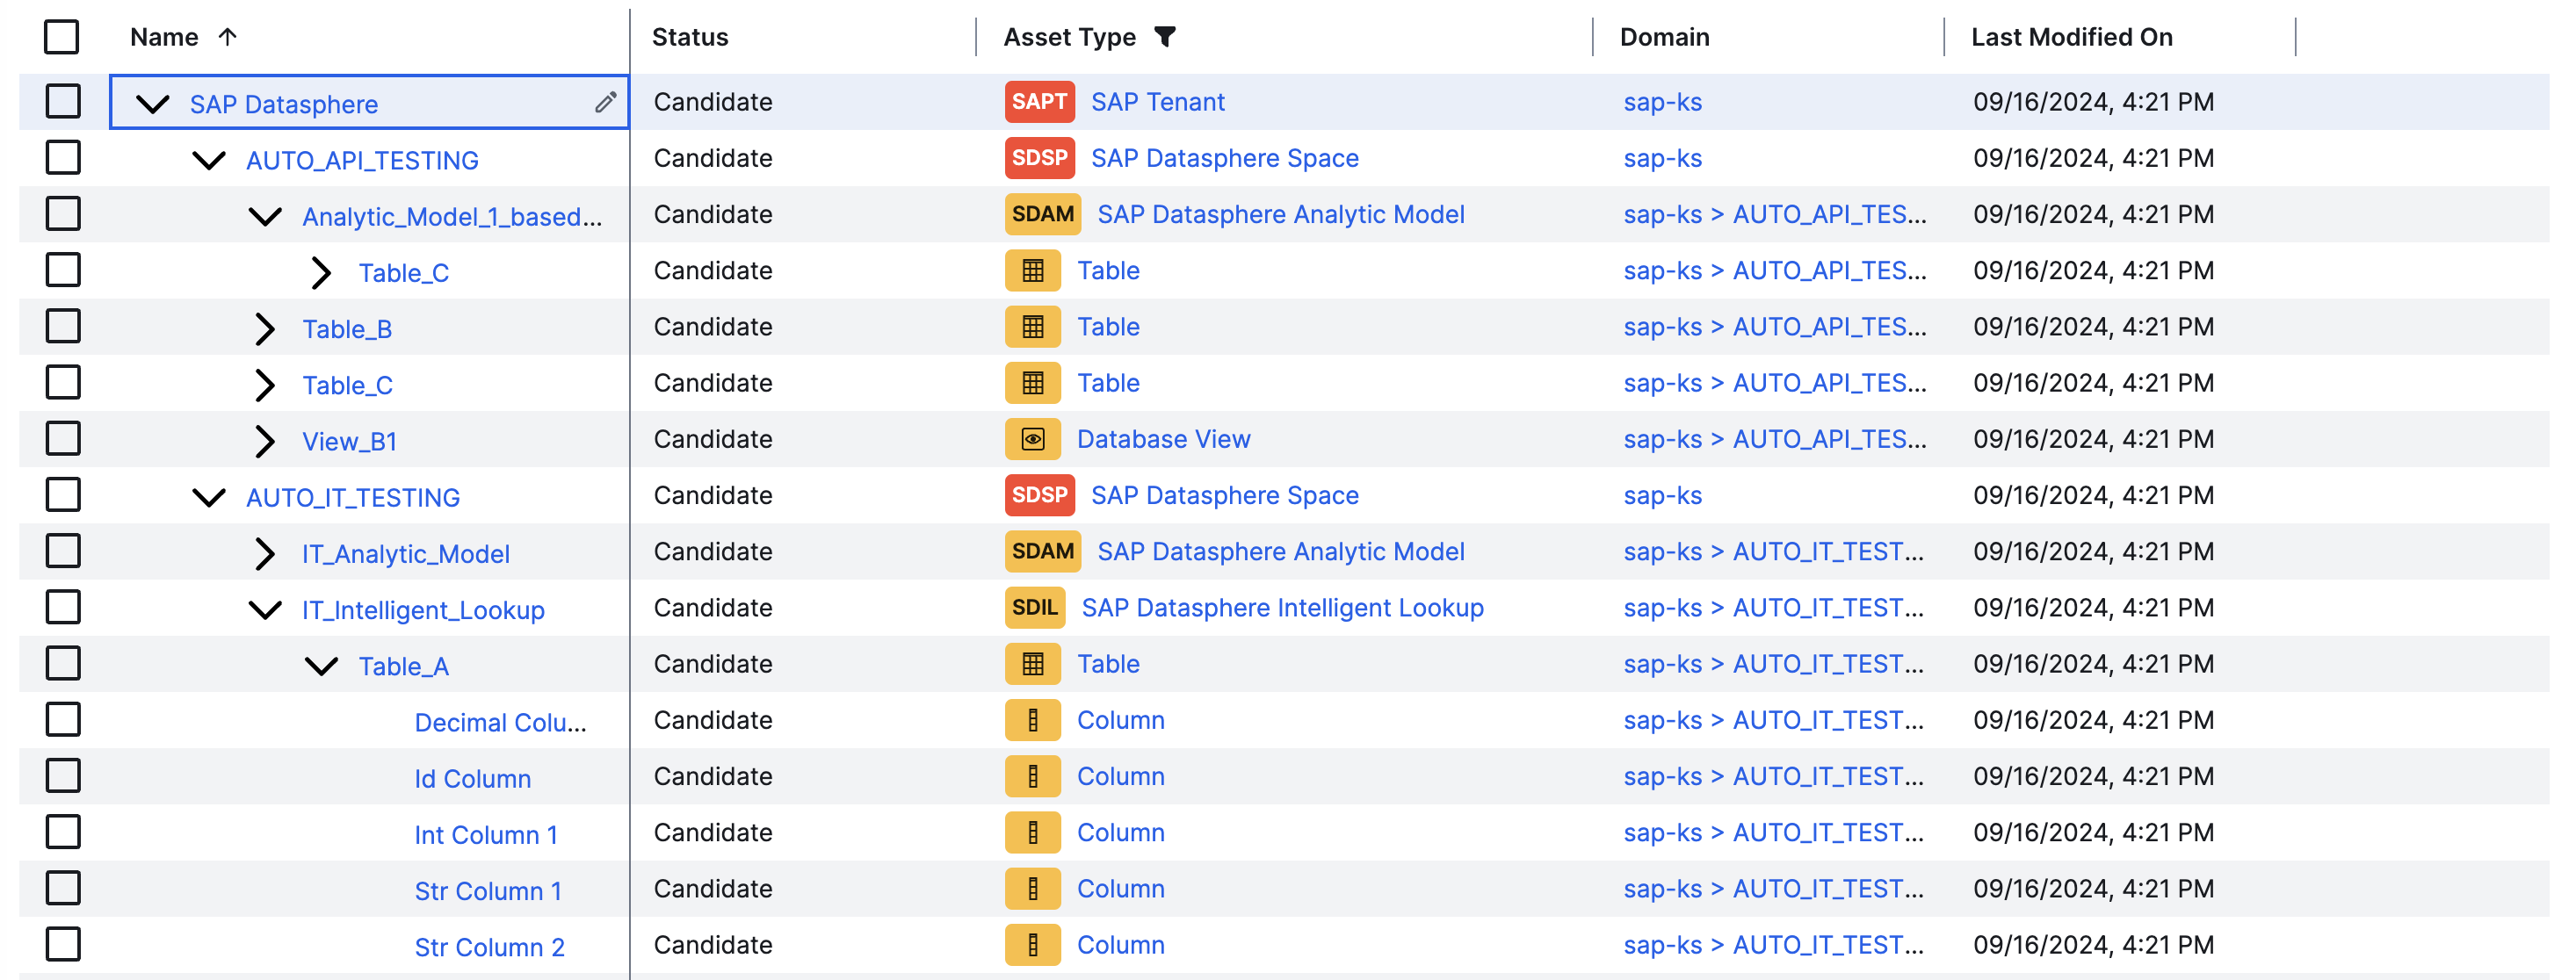Image resolution: width=2576 pixels, height=980 pixels.
Task: Click the SDAM badge in the IT_Analytic_Model row
Action: click(1042, 551)
